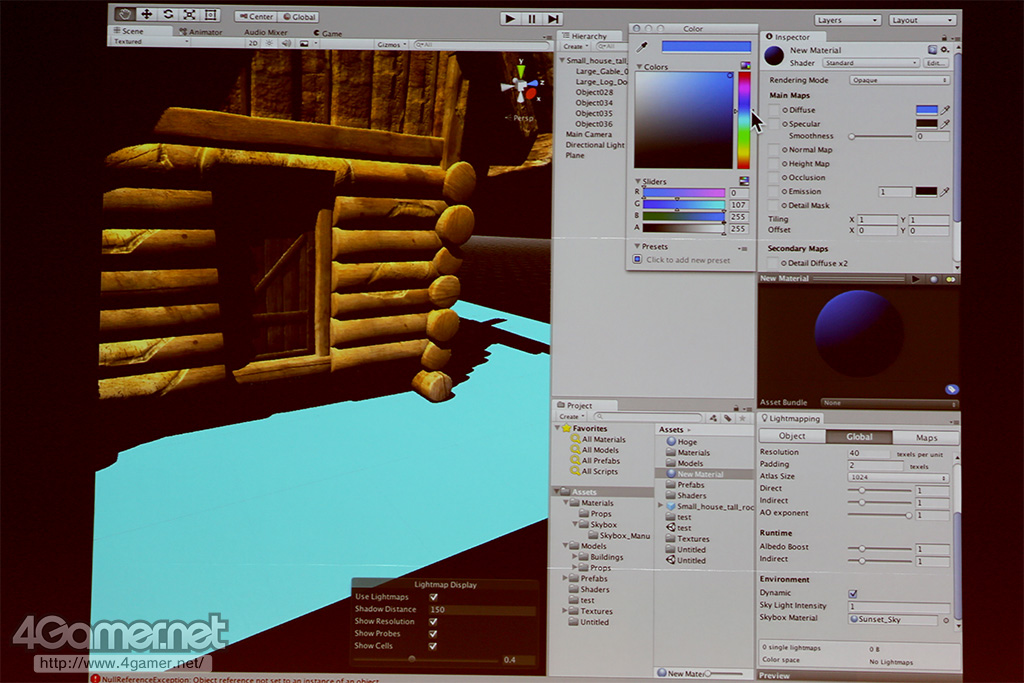Click the Sliders mode icon
1024x683 pixels.
coord(744,181)
